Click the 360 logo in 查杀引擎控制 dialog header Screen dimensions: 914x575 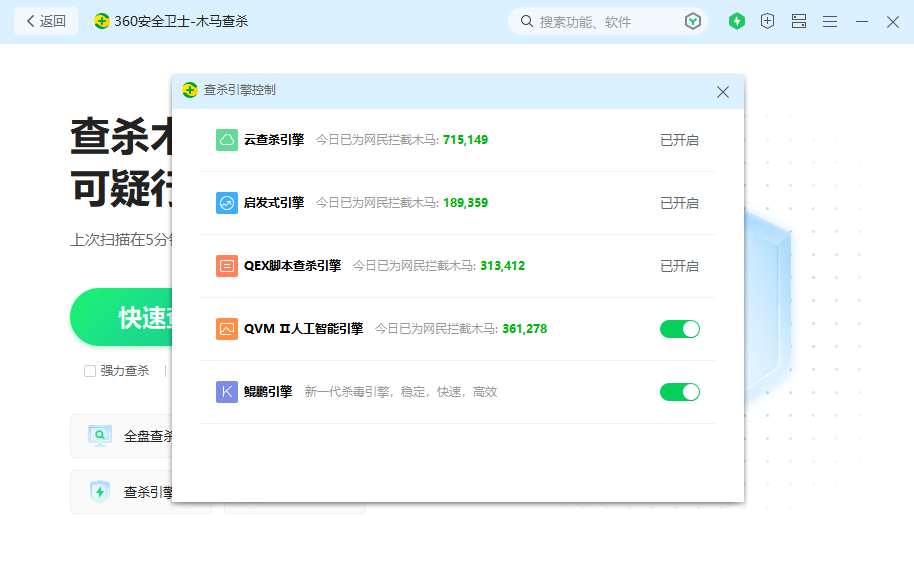coord(190,90)
